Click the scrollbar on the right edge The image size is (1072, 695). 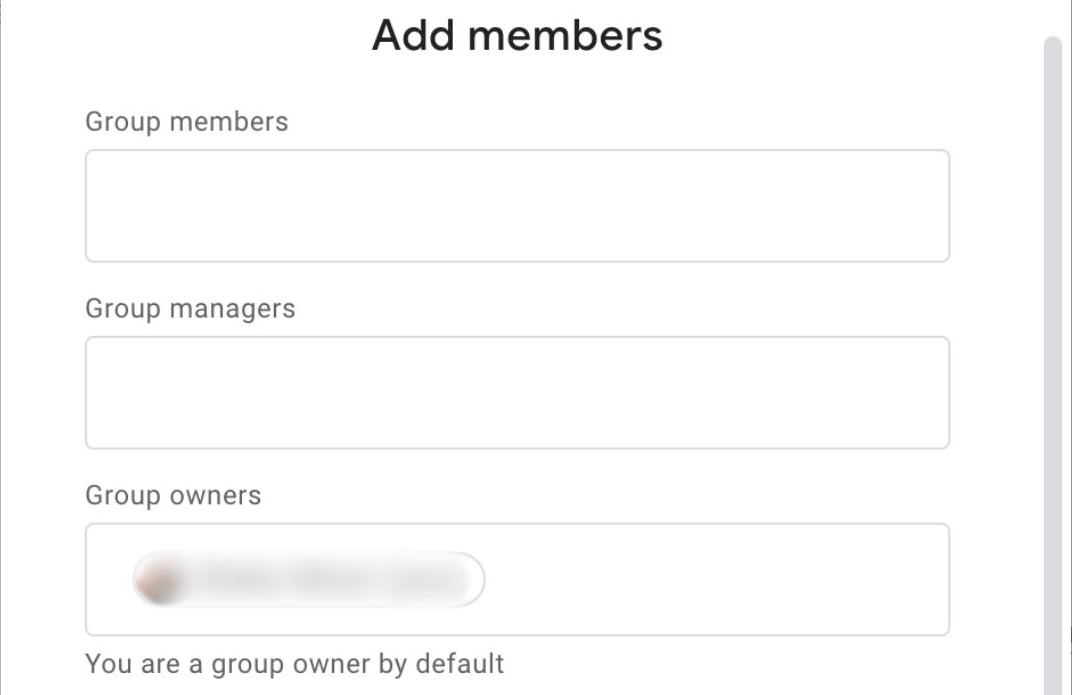(x=1050, y=350)
